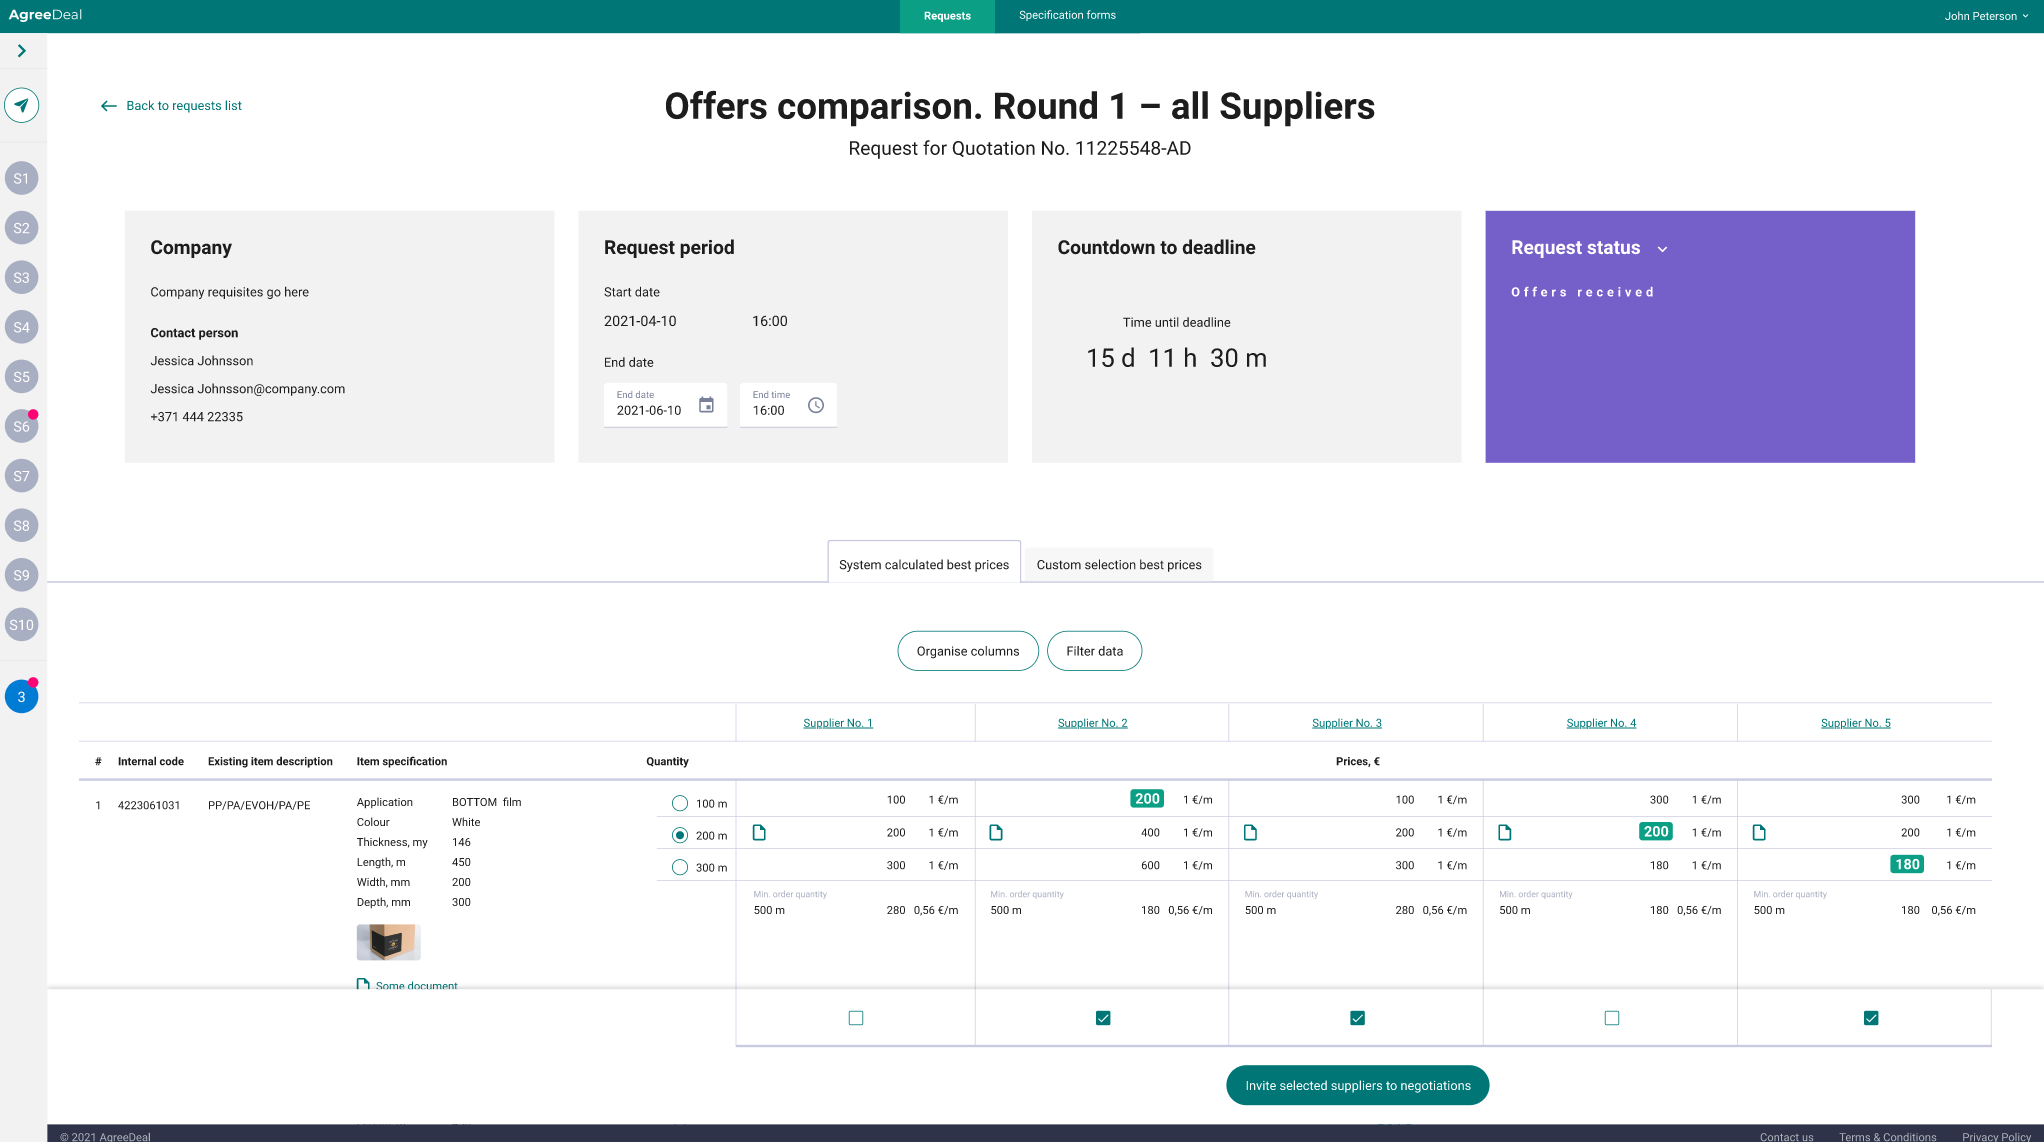Click Invite selected suppliers to negotiations
Screen dimensions: 2044x1142
point(1357,1085)
